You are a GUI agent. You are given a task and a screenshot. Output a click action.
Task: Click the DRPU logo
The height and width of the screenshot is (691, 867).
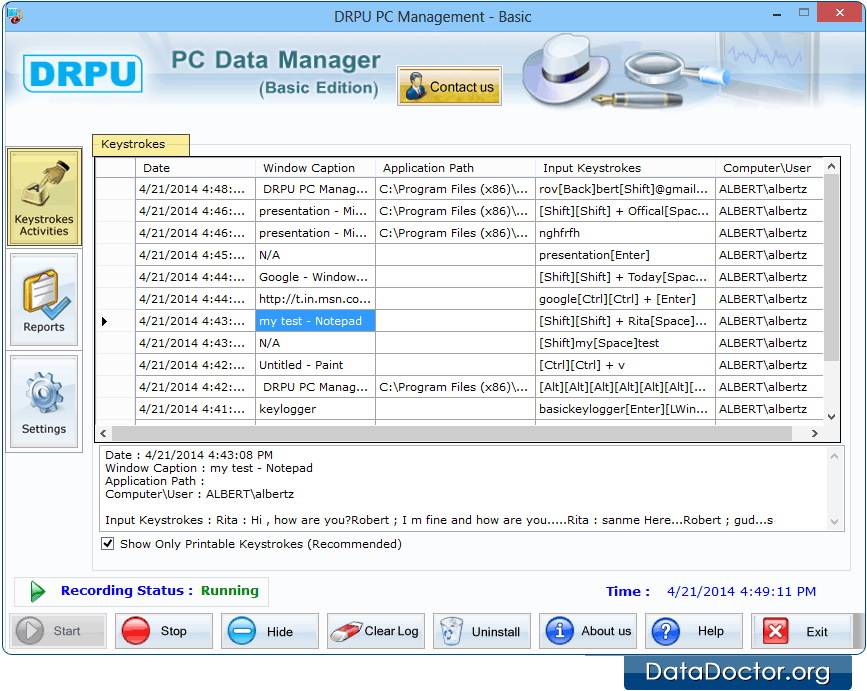[82, 74]
